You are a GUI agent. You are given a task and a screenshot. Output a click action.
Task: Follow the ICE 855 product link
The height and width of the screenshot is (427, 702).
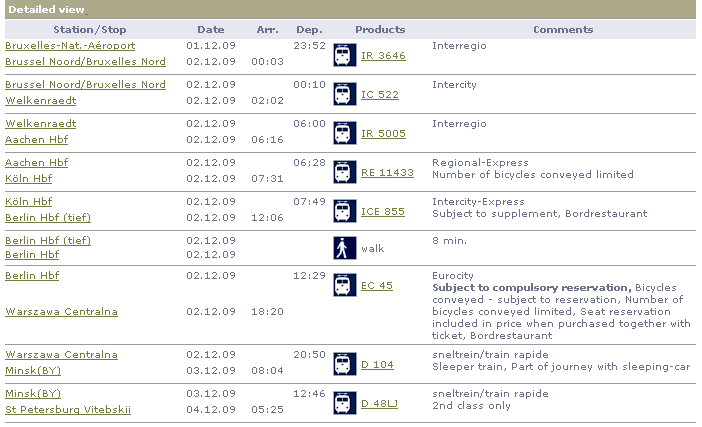pyautogui.click(x=383, y=212)
